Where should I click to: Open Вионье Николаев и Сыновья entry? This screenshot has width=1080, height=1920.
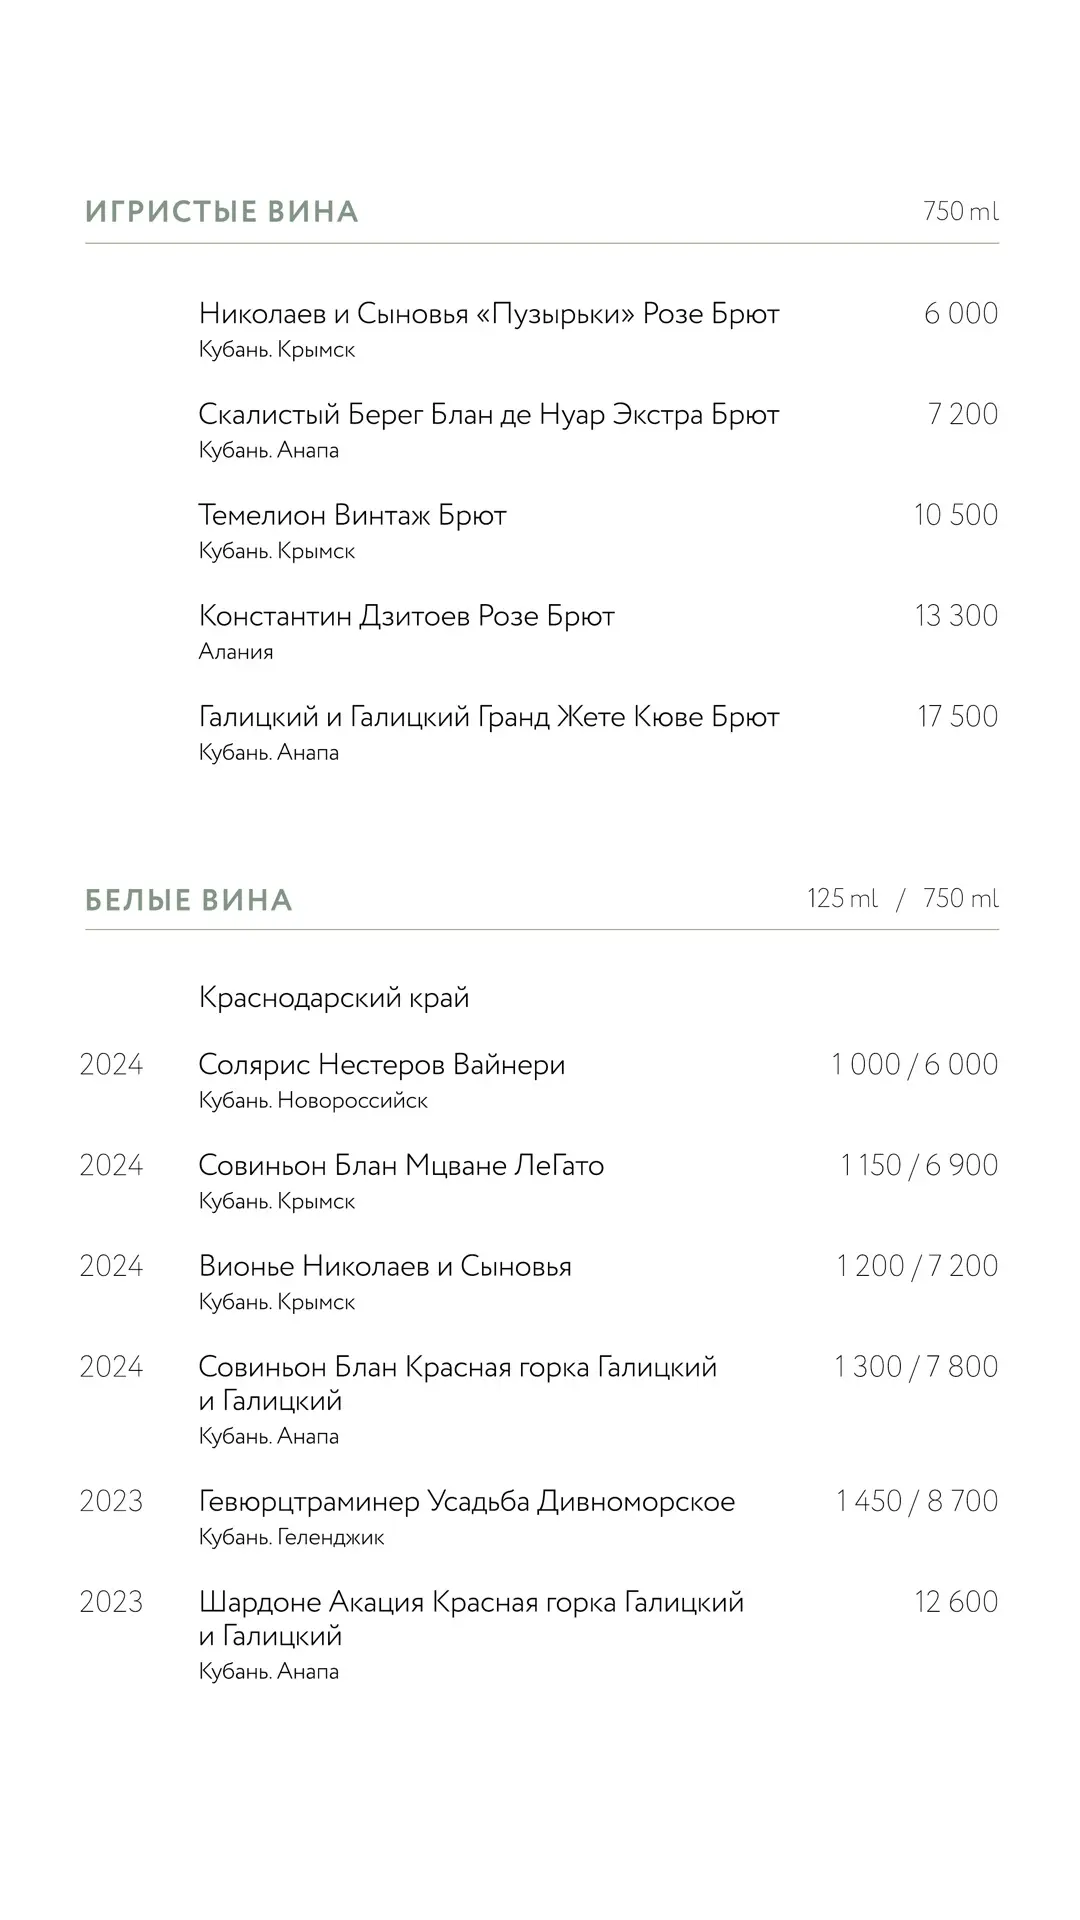(385, 1267)
